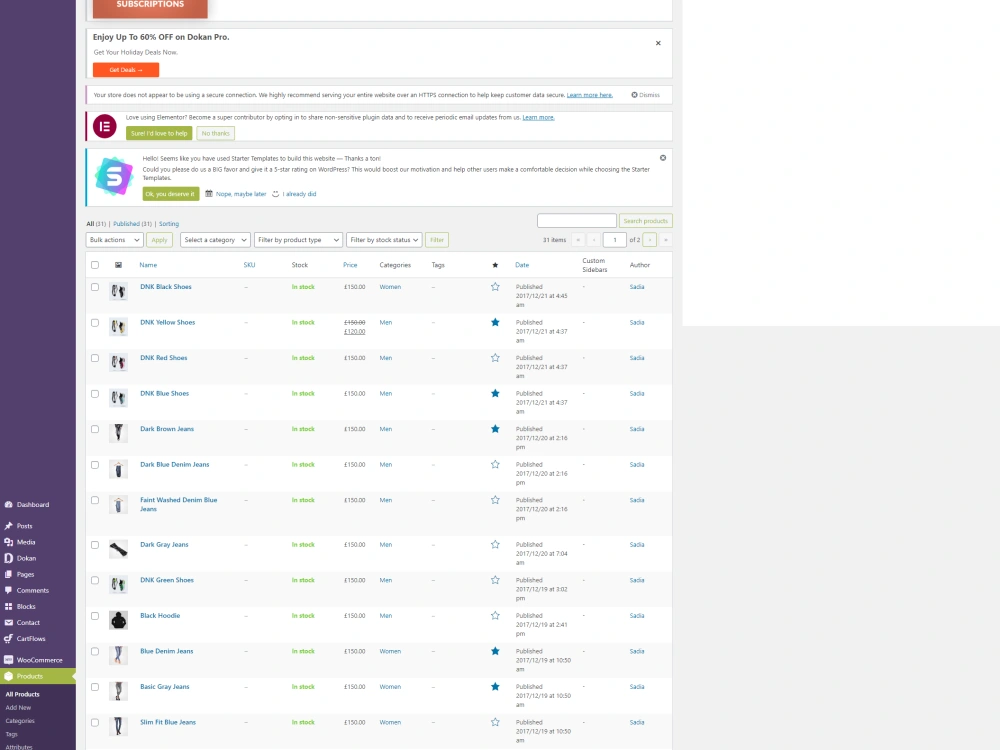Check the Dark Gray Jeans row checkbox
1000x750 pixels.
[95, 545]
